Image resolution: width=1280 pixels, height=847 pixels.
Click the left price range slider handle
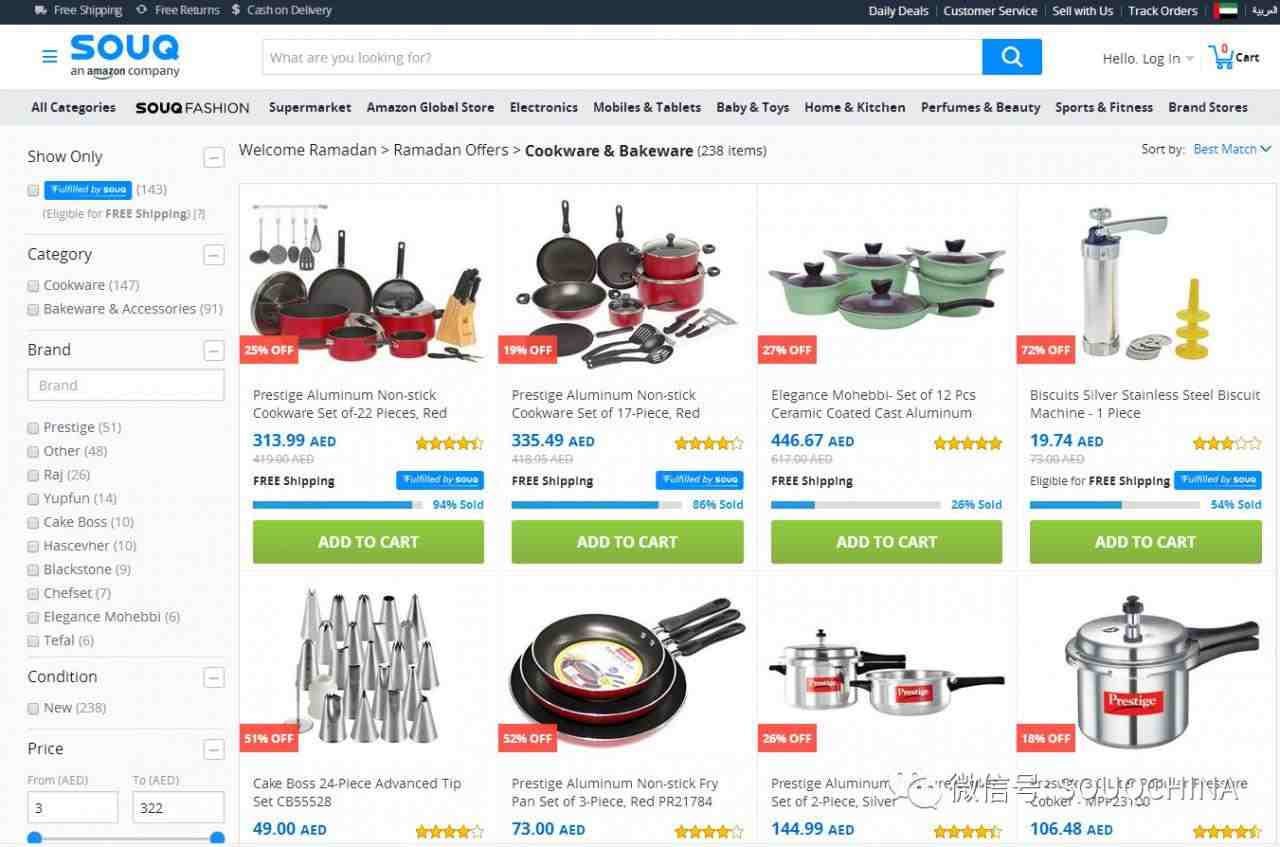pos(35,838)
